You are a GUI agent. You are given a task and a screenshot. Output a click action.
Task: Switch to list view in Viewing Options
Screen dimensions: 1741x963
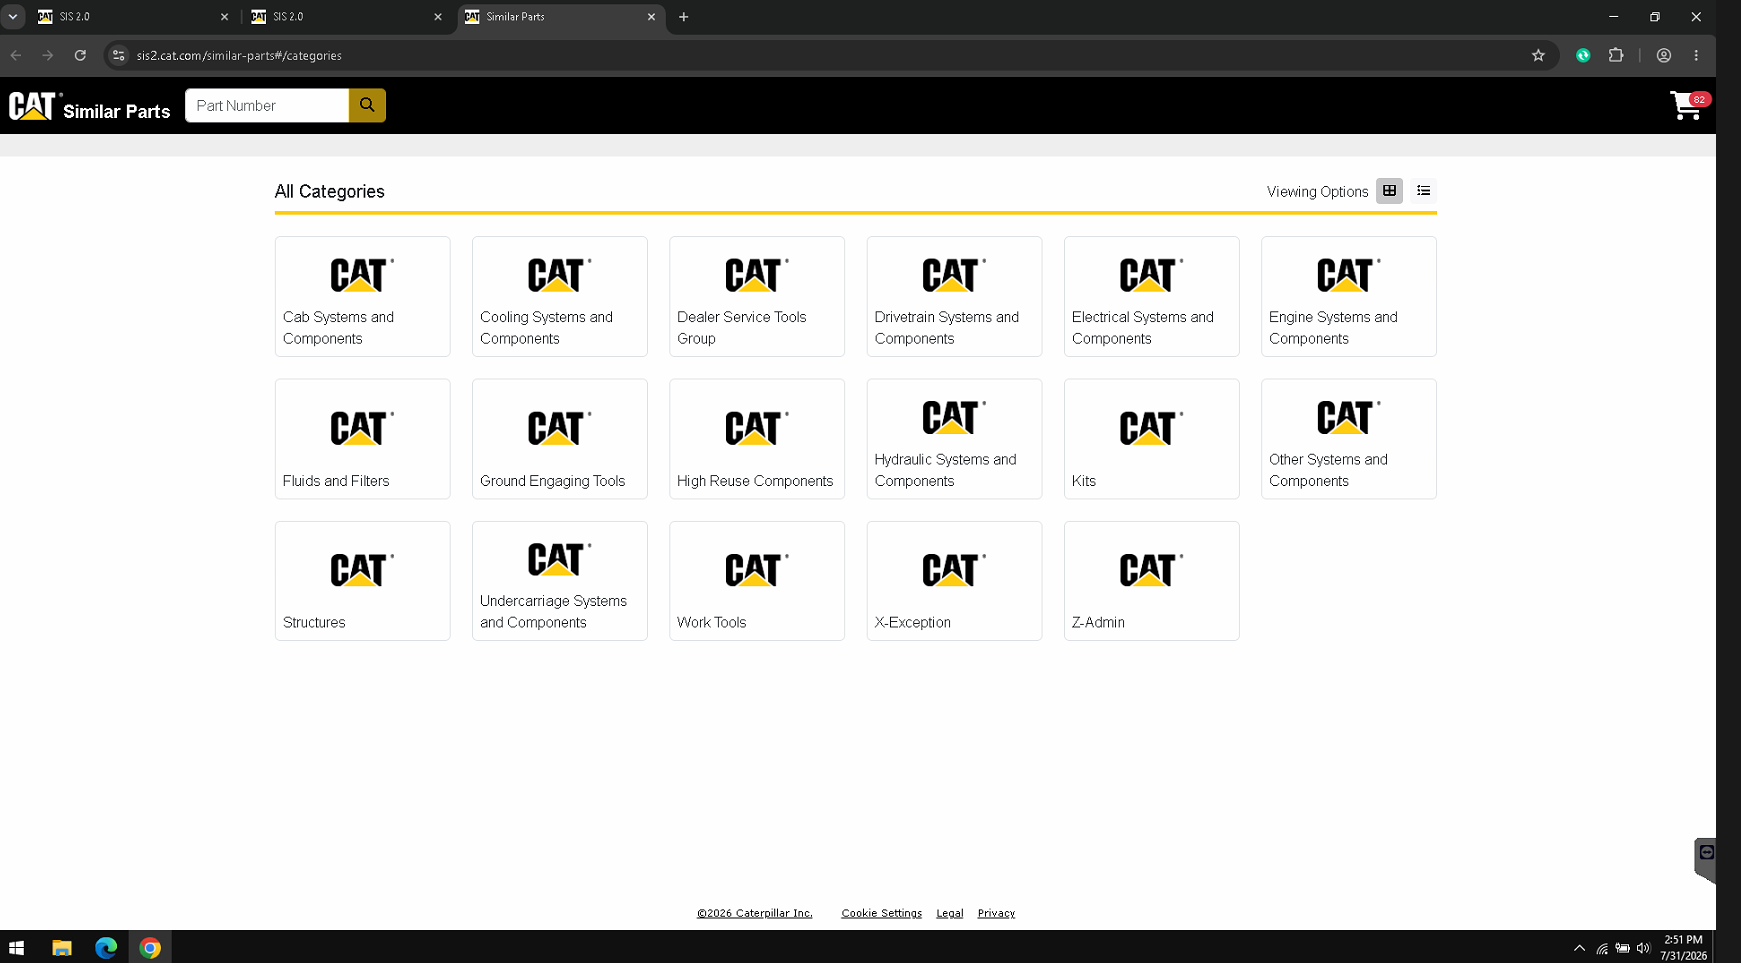pos(1423,191)
